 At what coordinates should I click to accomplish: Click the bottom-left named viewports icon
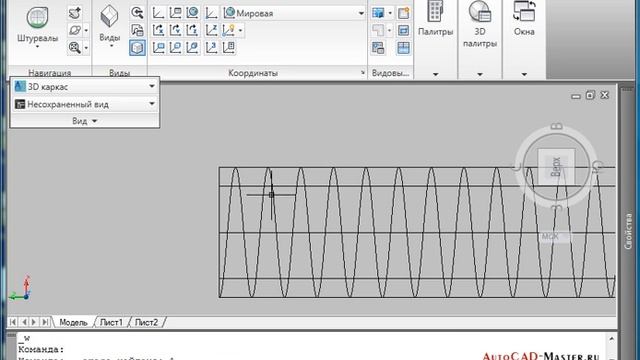pos(378,48)
